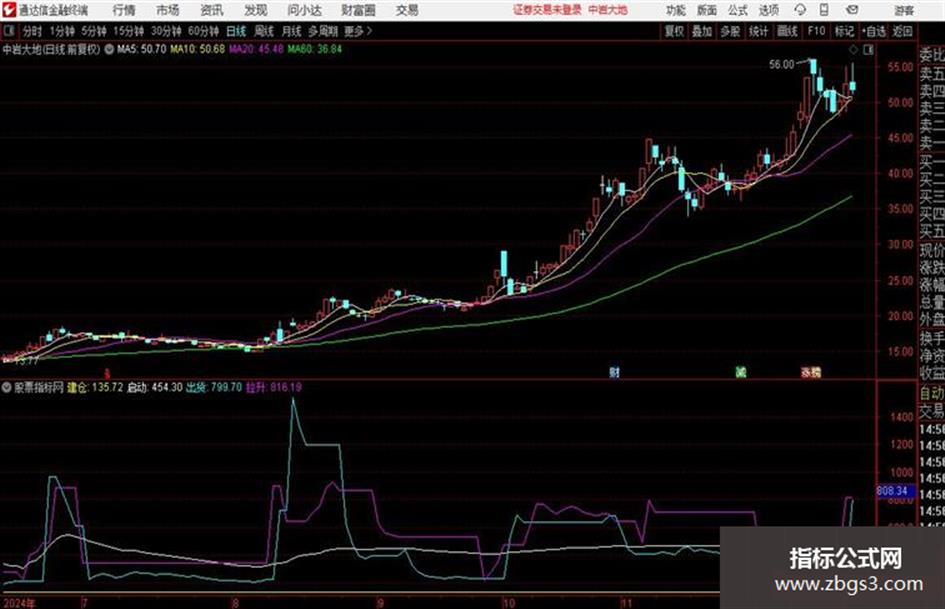Open the 版面 menu
This screenshot has height=609, width=945.
707,10
